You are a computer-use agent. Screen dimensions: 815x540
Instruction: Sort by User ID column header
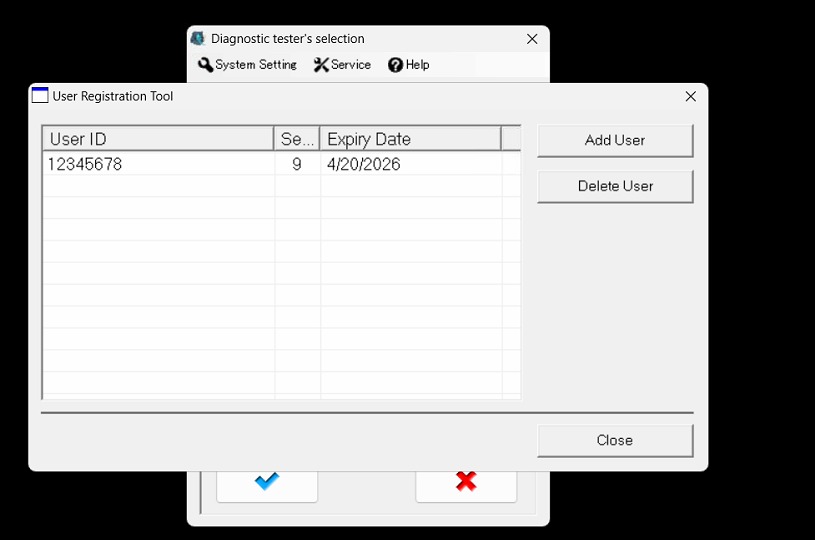(158, 139)
